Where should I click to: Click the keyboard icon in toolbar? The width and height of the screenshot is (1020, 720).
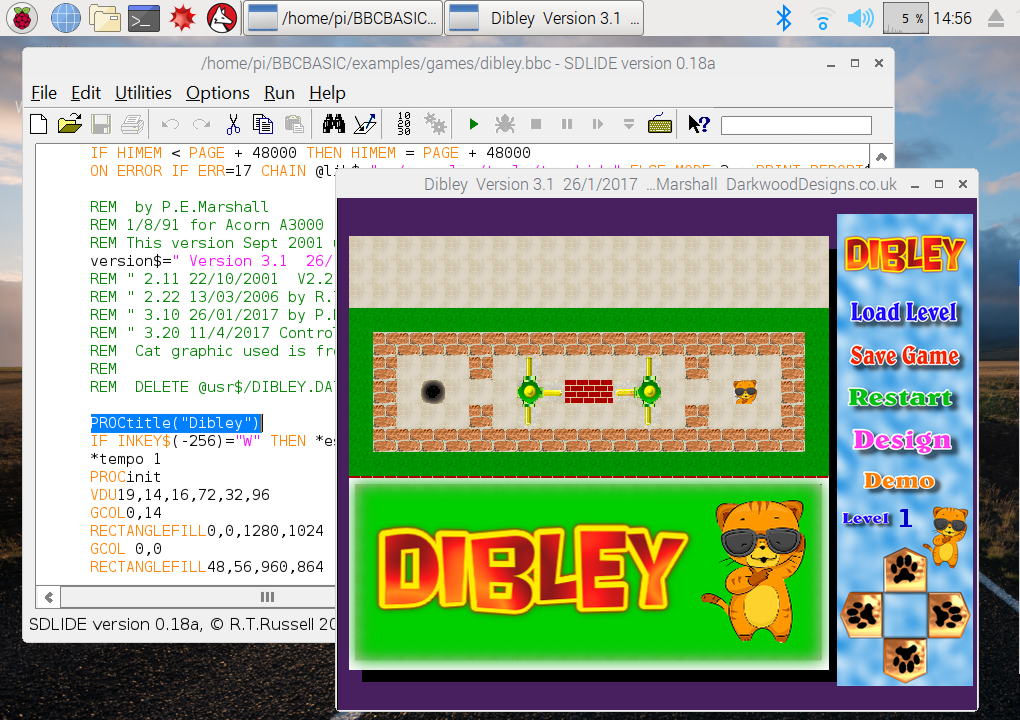tap(660, 124)
